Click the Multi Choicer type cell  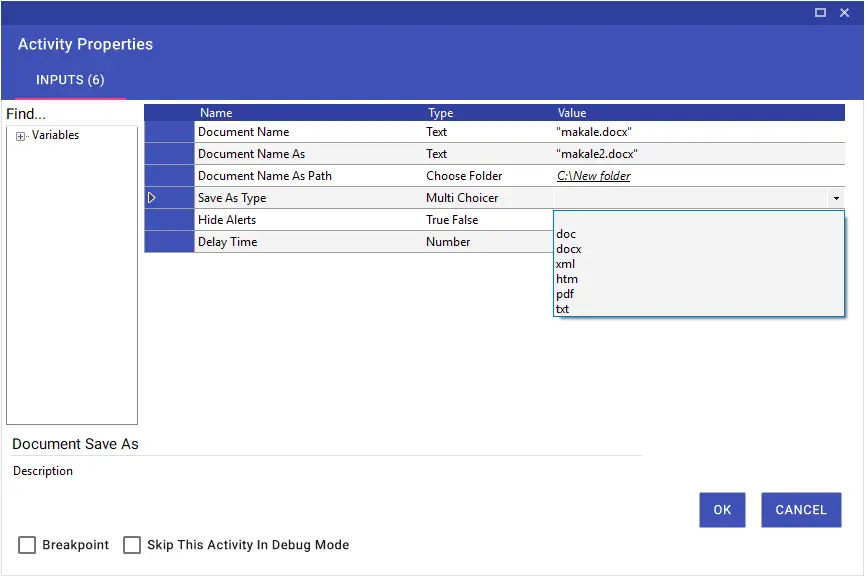462,198
